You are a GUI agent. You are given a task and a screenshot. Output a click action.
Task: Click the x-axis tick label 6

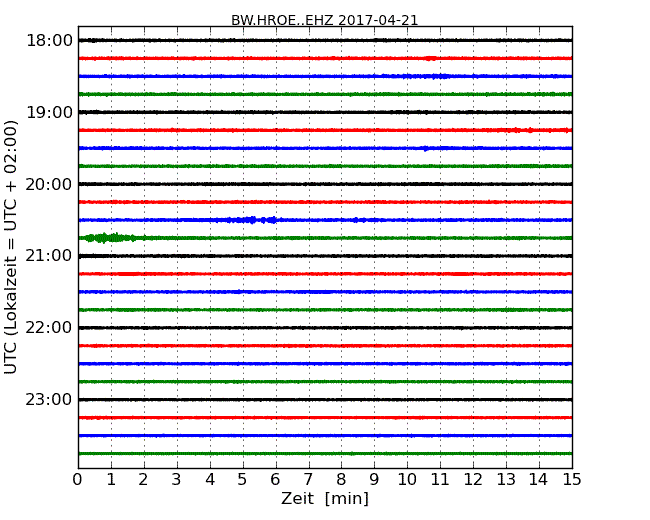pos(276,480)
